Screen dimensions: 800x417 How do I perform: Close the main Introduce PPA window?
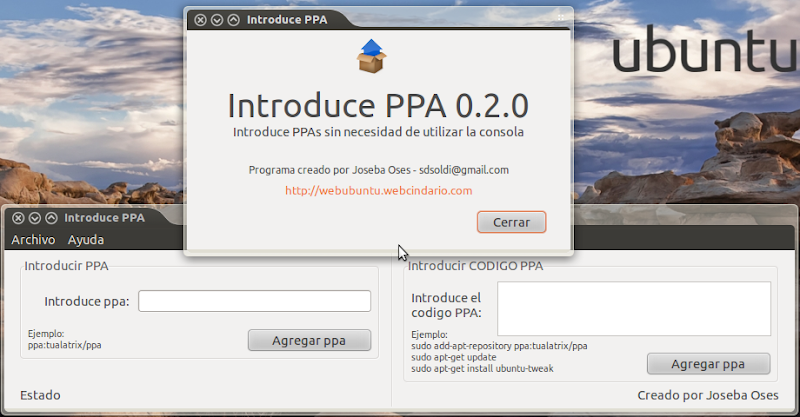(18, 218)
